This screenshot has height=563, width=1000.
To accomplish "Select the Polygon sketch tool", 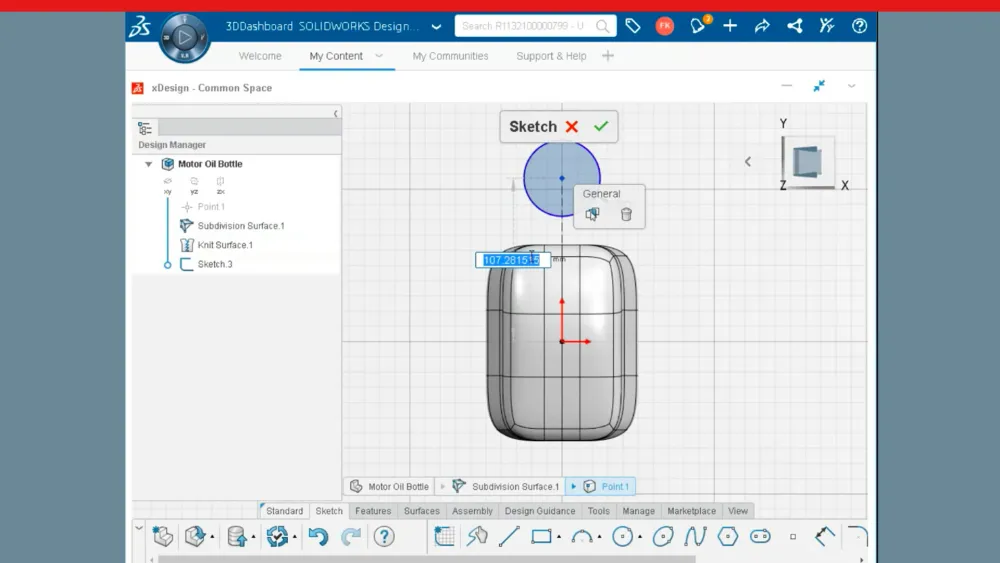I will point(728,536).
